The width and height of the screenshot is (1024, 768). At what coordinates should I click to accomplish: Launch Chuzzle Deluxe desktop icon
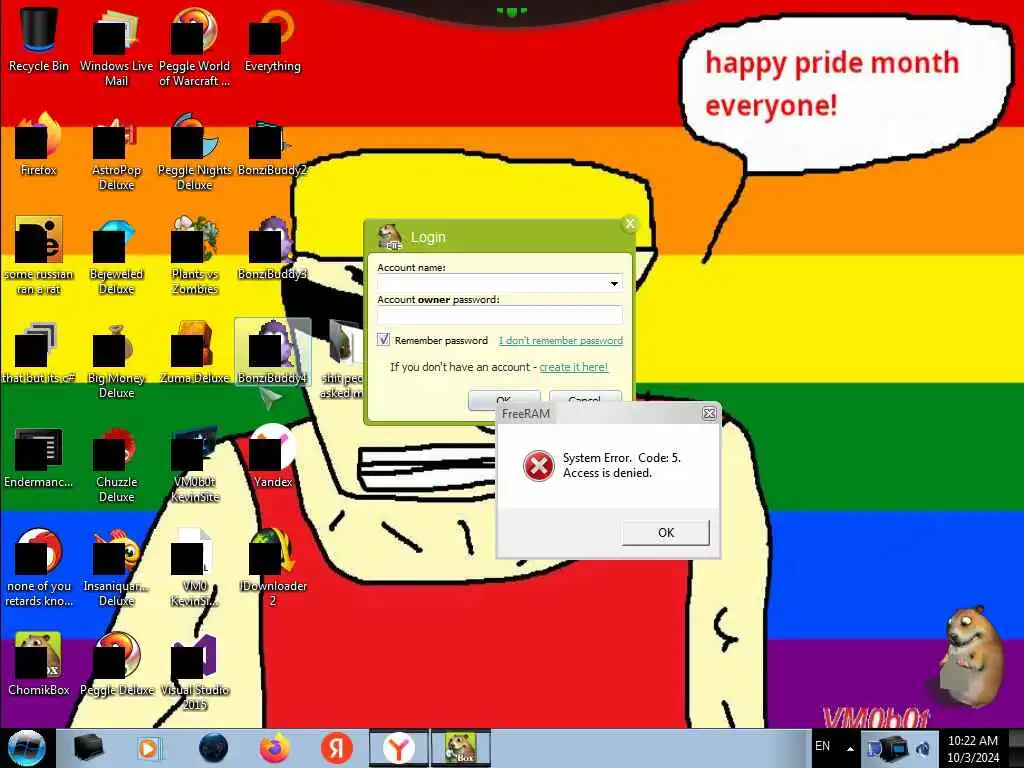pyautogui.click(x=116, y=464)
